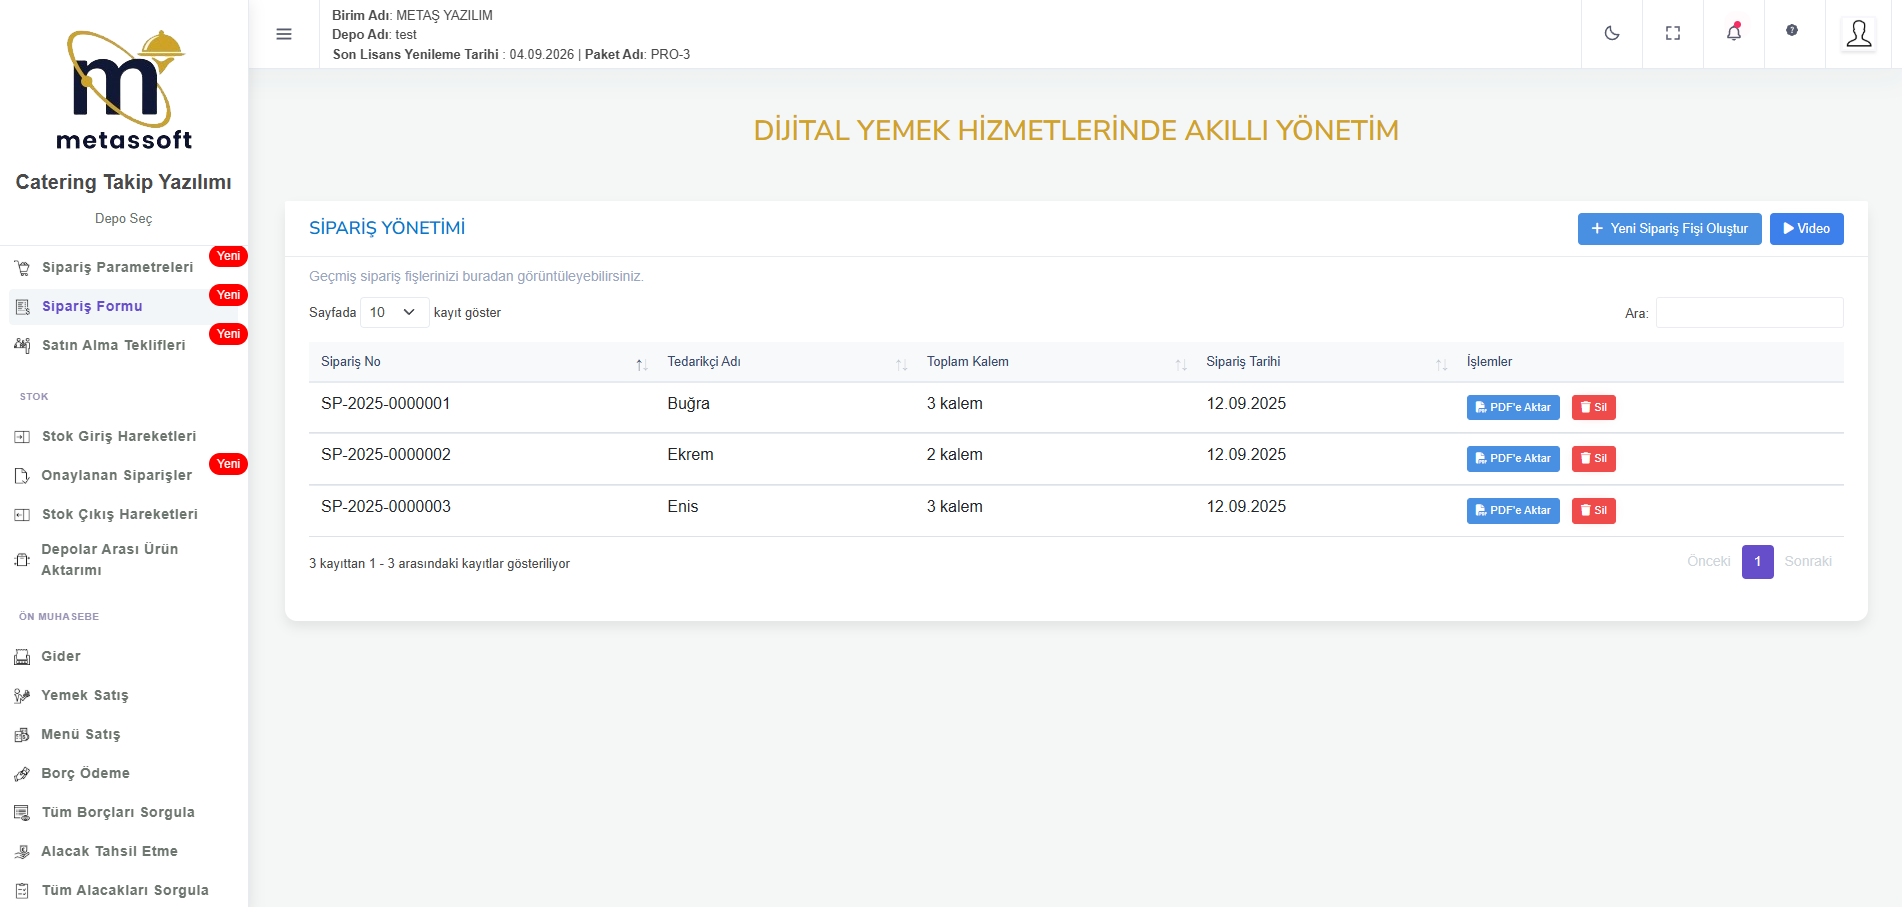Viewport: 1902px width, 907px height.
Task: Collapse sidebar using hamburger menu icon
Action: click(284, 34)
